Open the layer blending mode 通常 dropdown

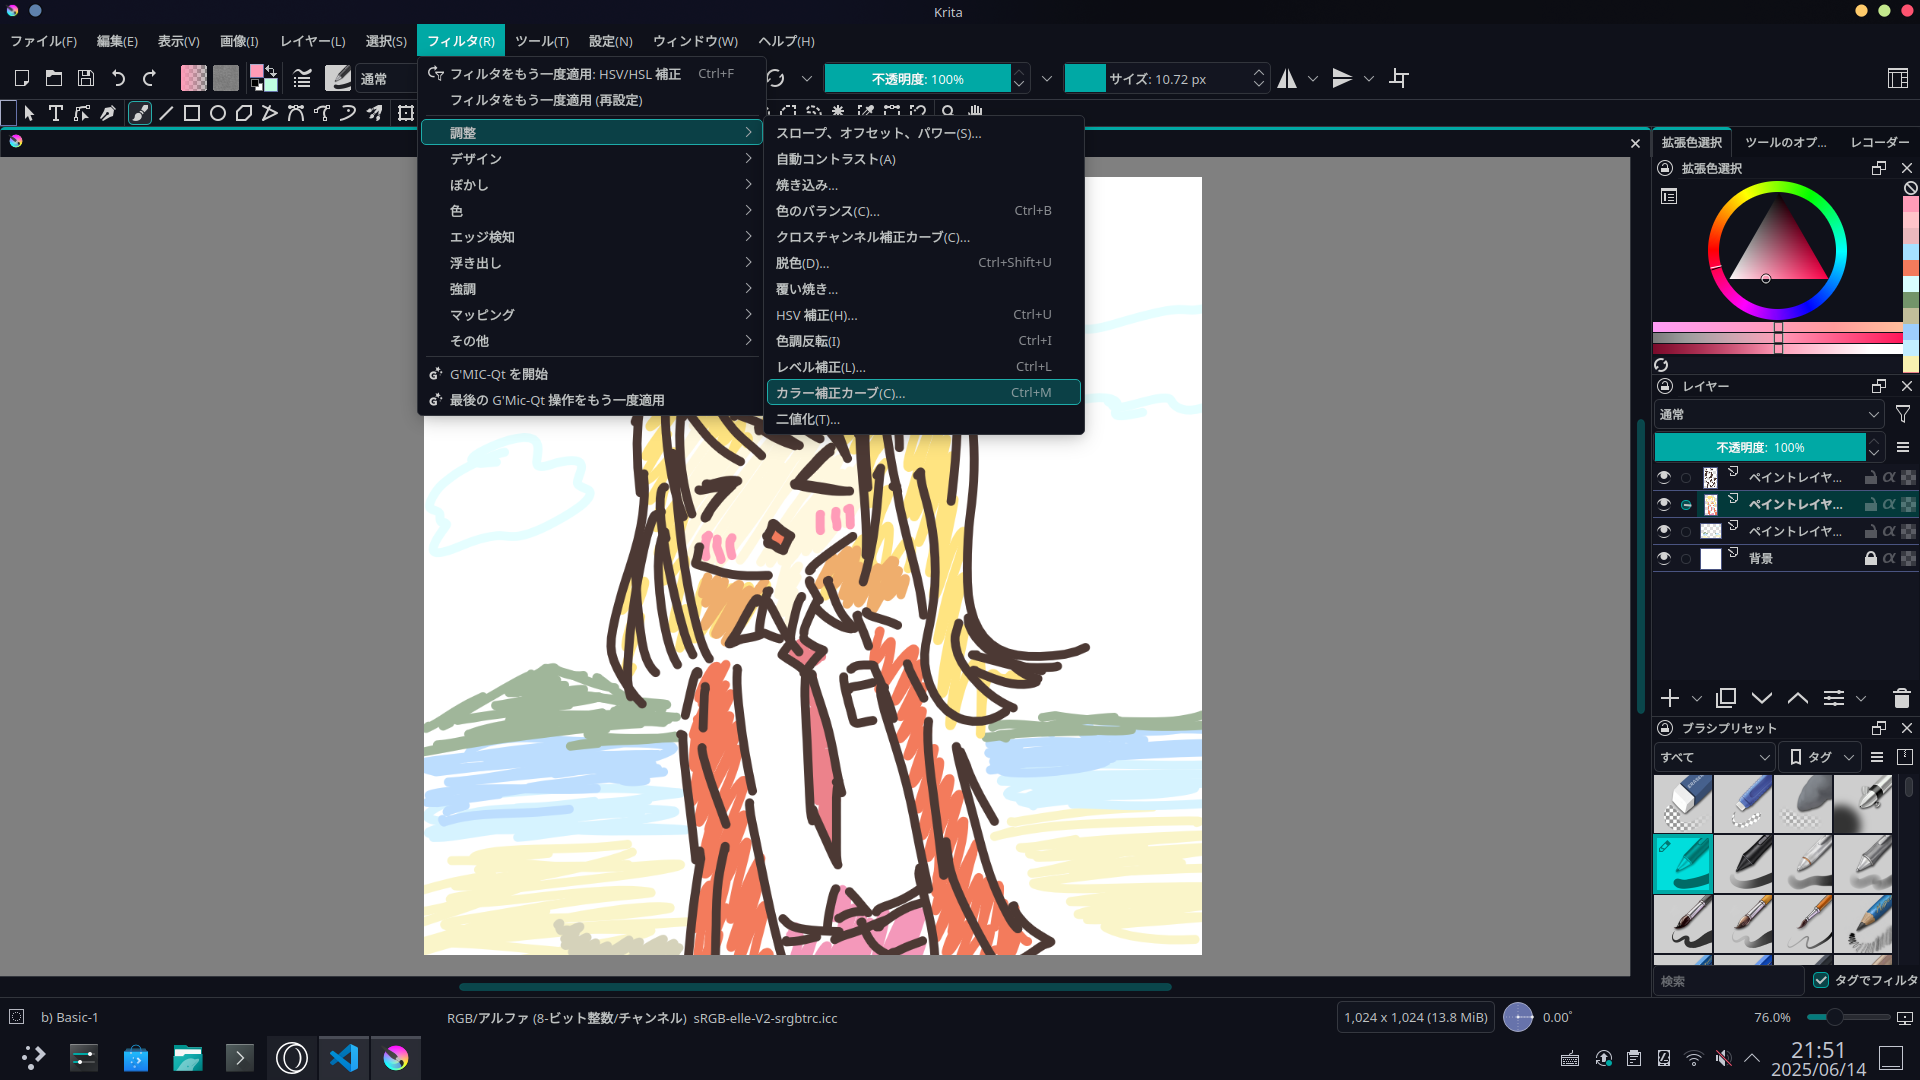(x=1769, y=414)
